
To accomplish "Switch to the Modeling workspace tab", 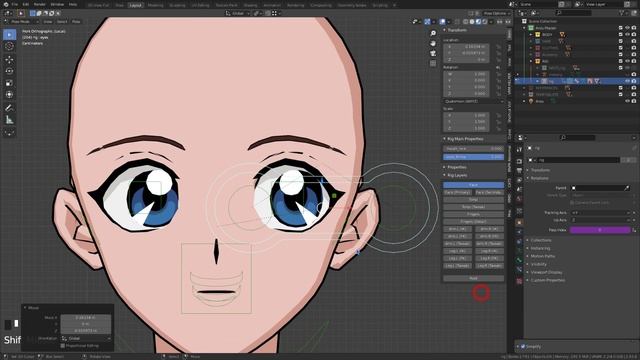I will (x=156, y=5).
